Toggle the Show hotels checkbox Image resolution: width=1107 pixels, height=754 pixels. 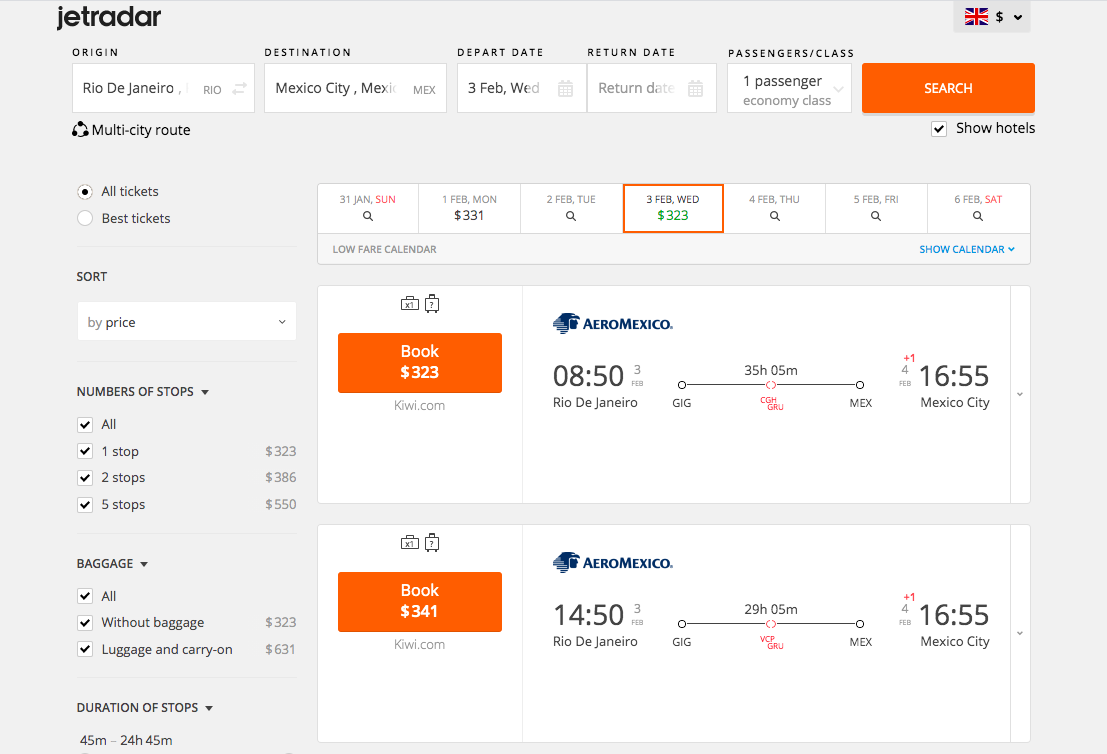tap(939, 129)
